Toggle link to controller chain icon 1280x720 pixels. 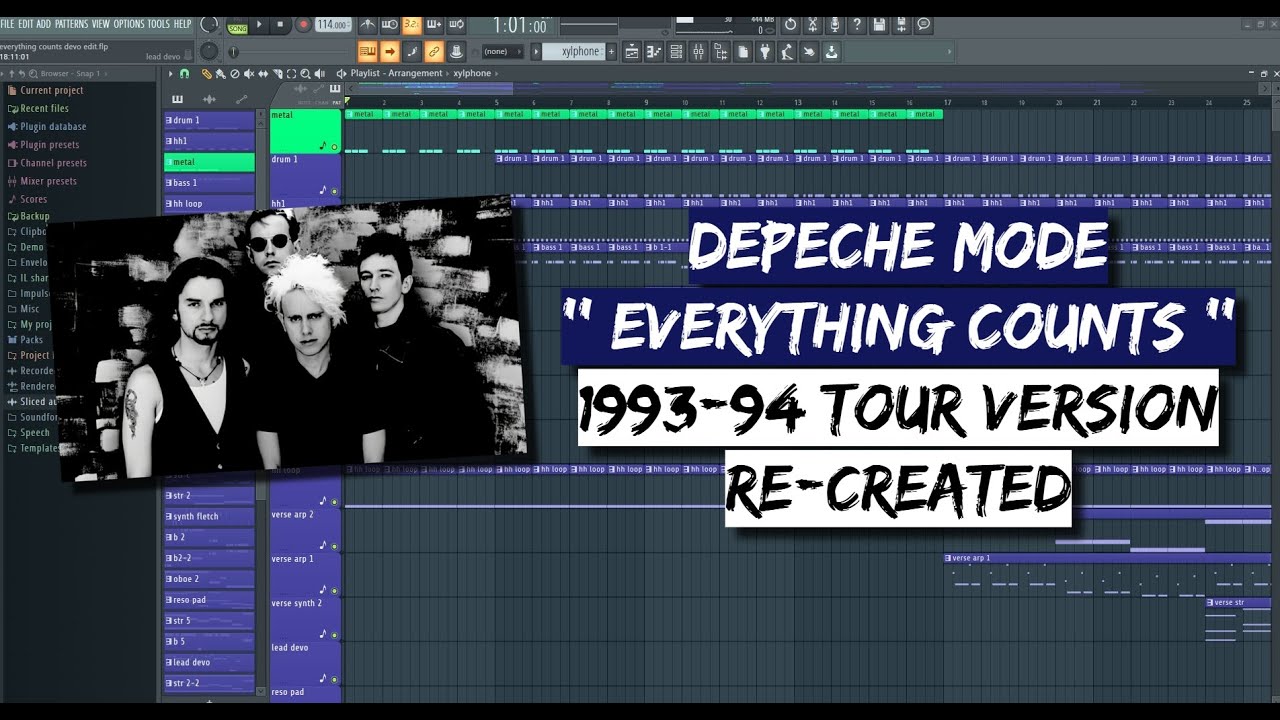tap(434, 51)
